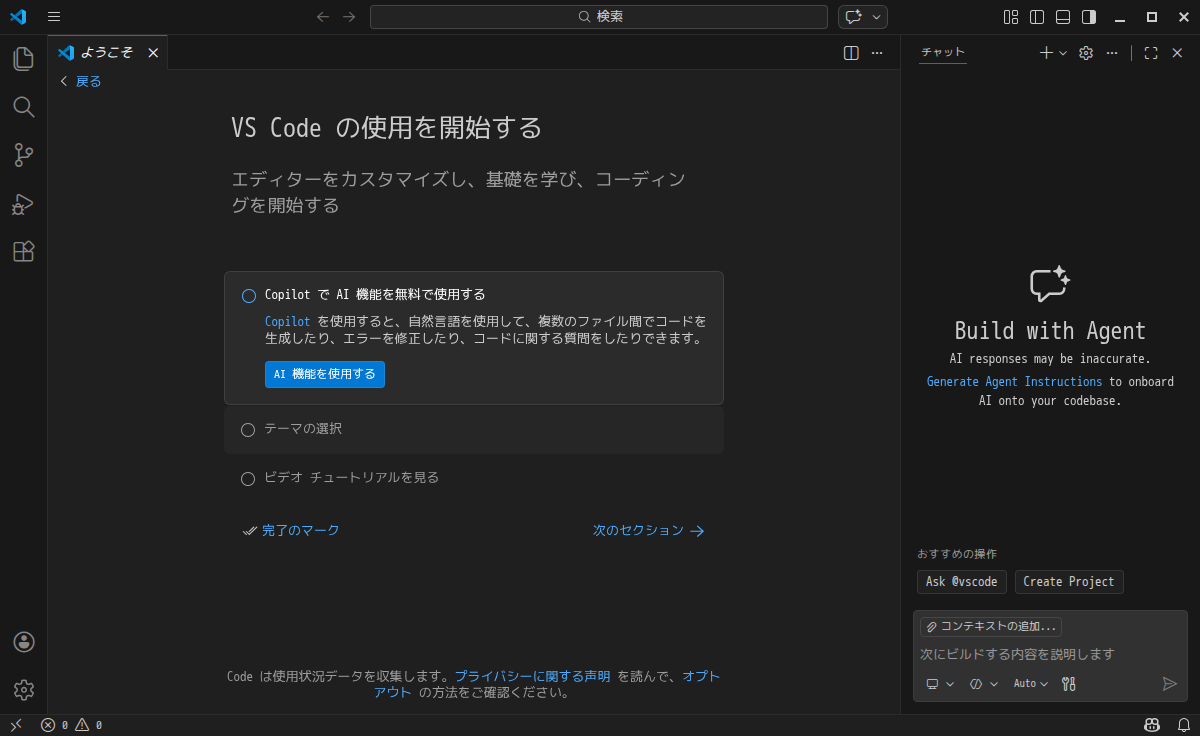
Task: Open Copilot status icon in status bar
Action: point(1152,725)
